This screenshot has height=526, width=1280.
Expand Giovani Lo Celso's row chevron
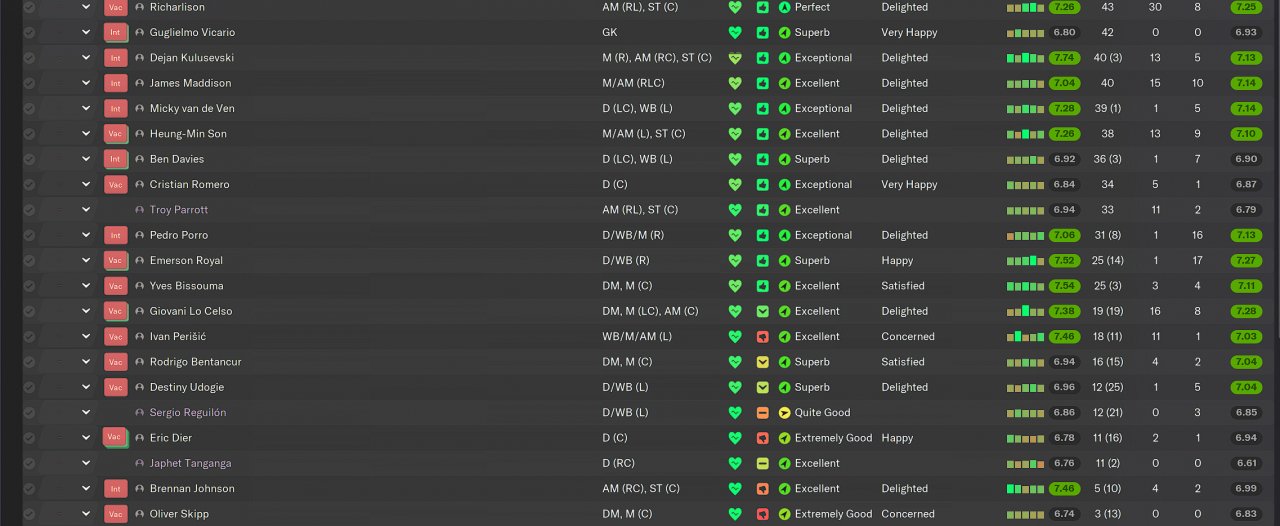pos(86,311)
